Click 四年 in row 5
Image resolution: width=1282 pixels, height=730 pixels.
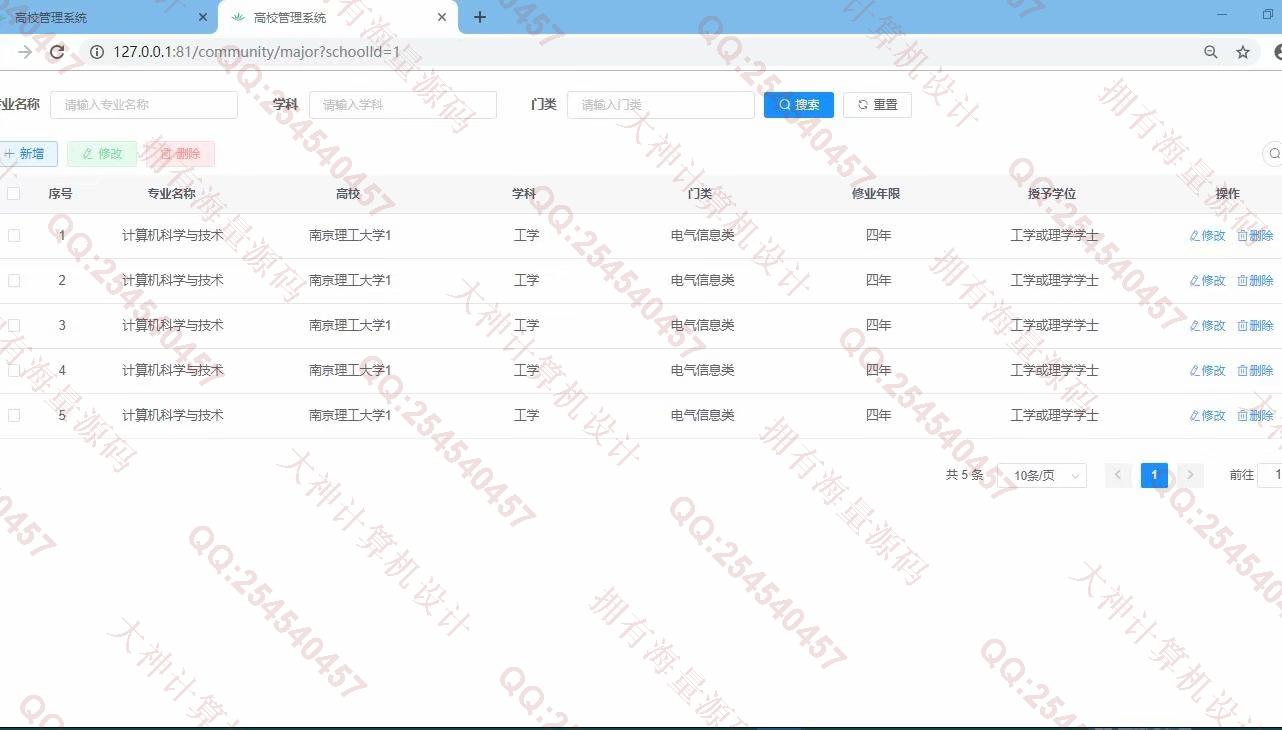pos(879,416)
